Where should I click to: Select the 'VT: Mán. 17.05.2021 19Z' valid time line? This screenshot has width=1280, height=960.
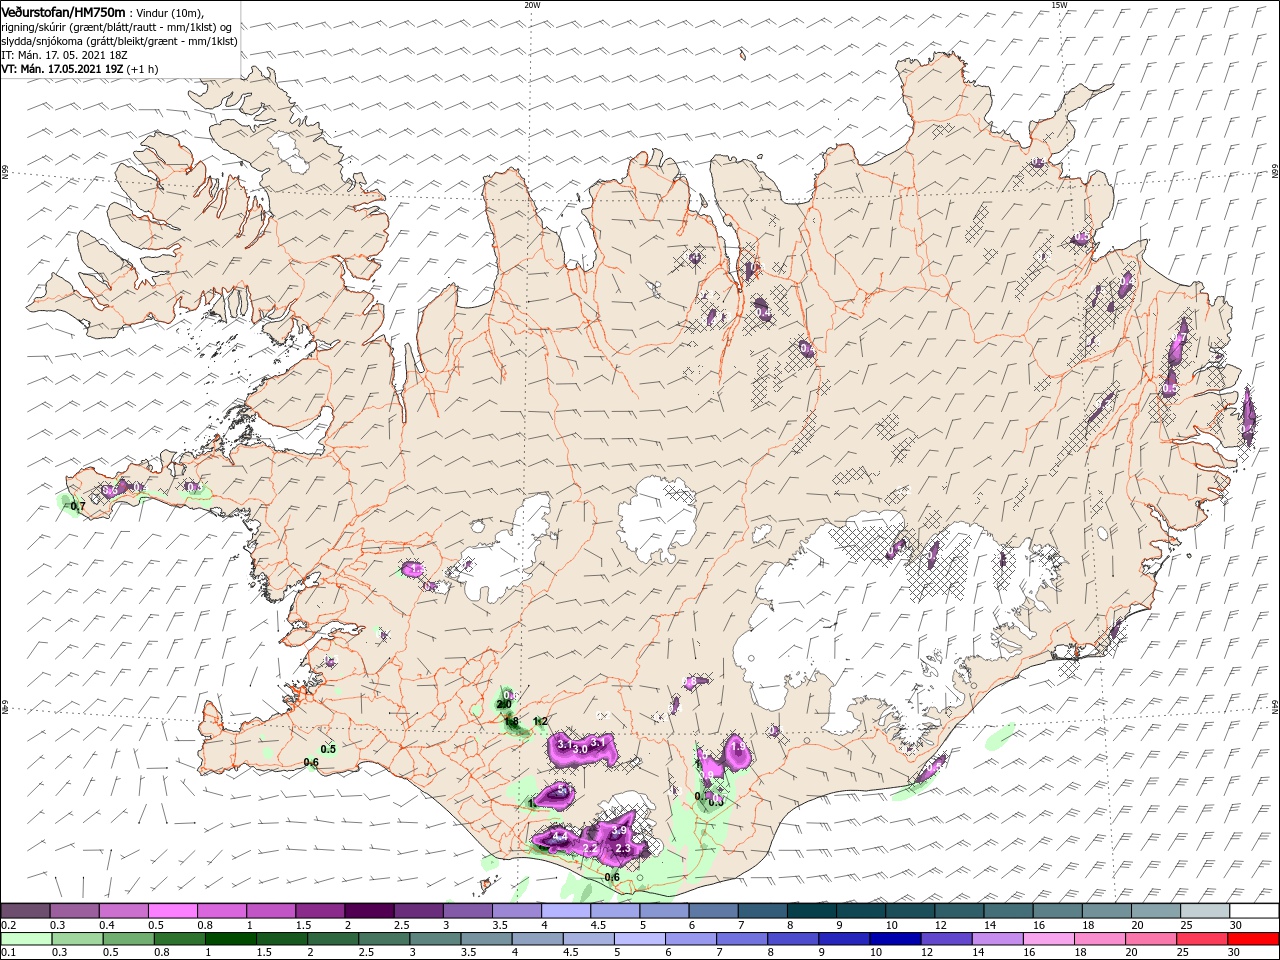pos(62,69)
